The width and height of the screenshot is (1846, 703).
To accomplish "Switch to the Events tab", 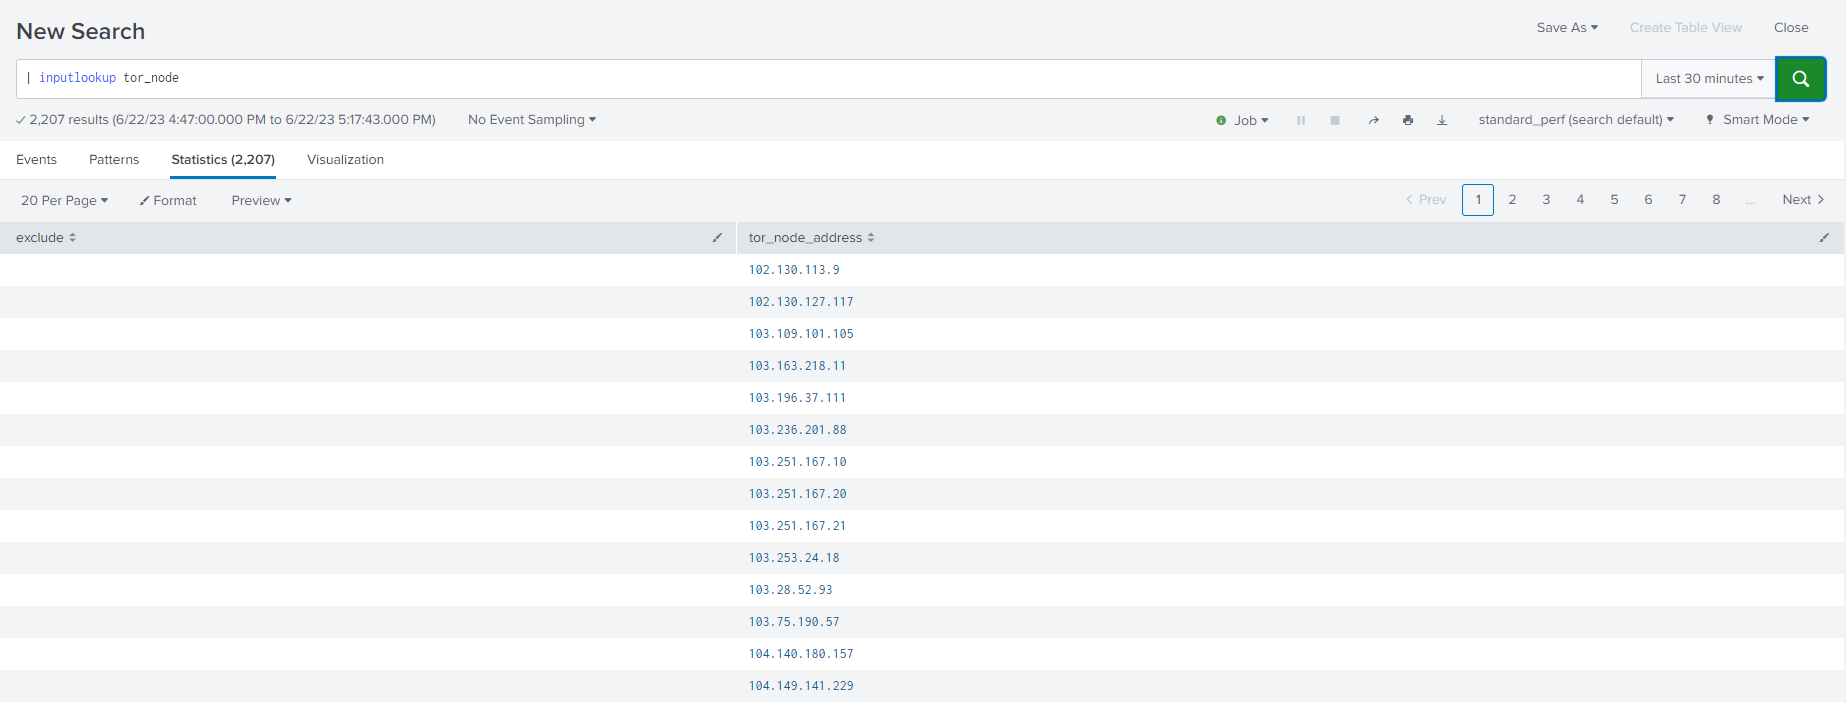I will coord(36,160).
